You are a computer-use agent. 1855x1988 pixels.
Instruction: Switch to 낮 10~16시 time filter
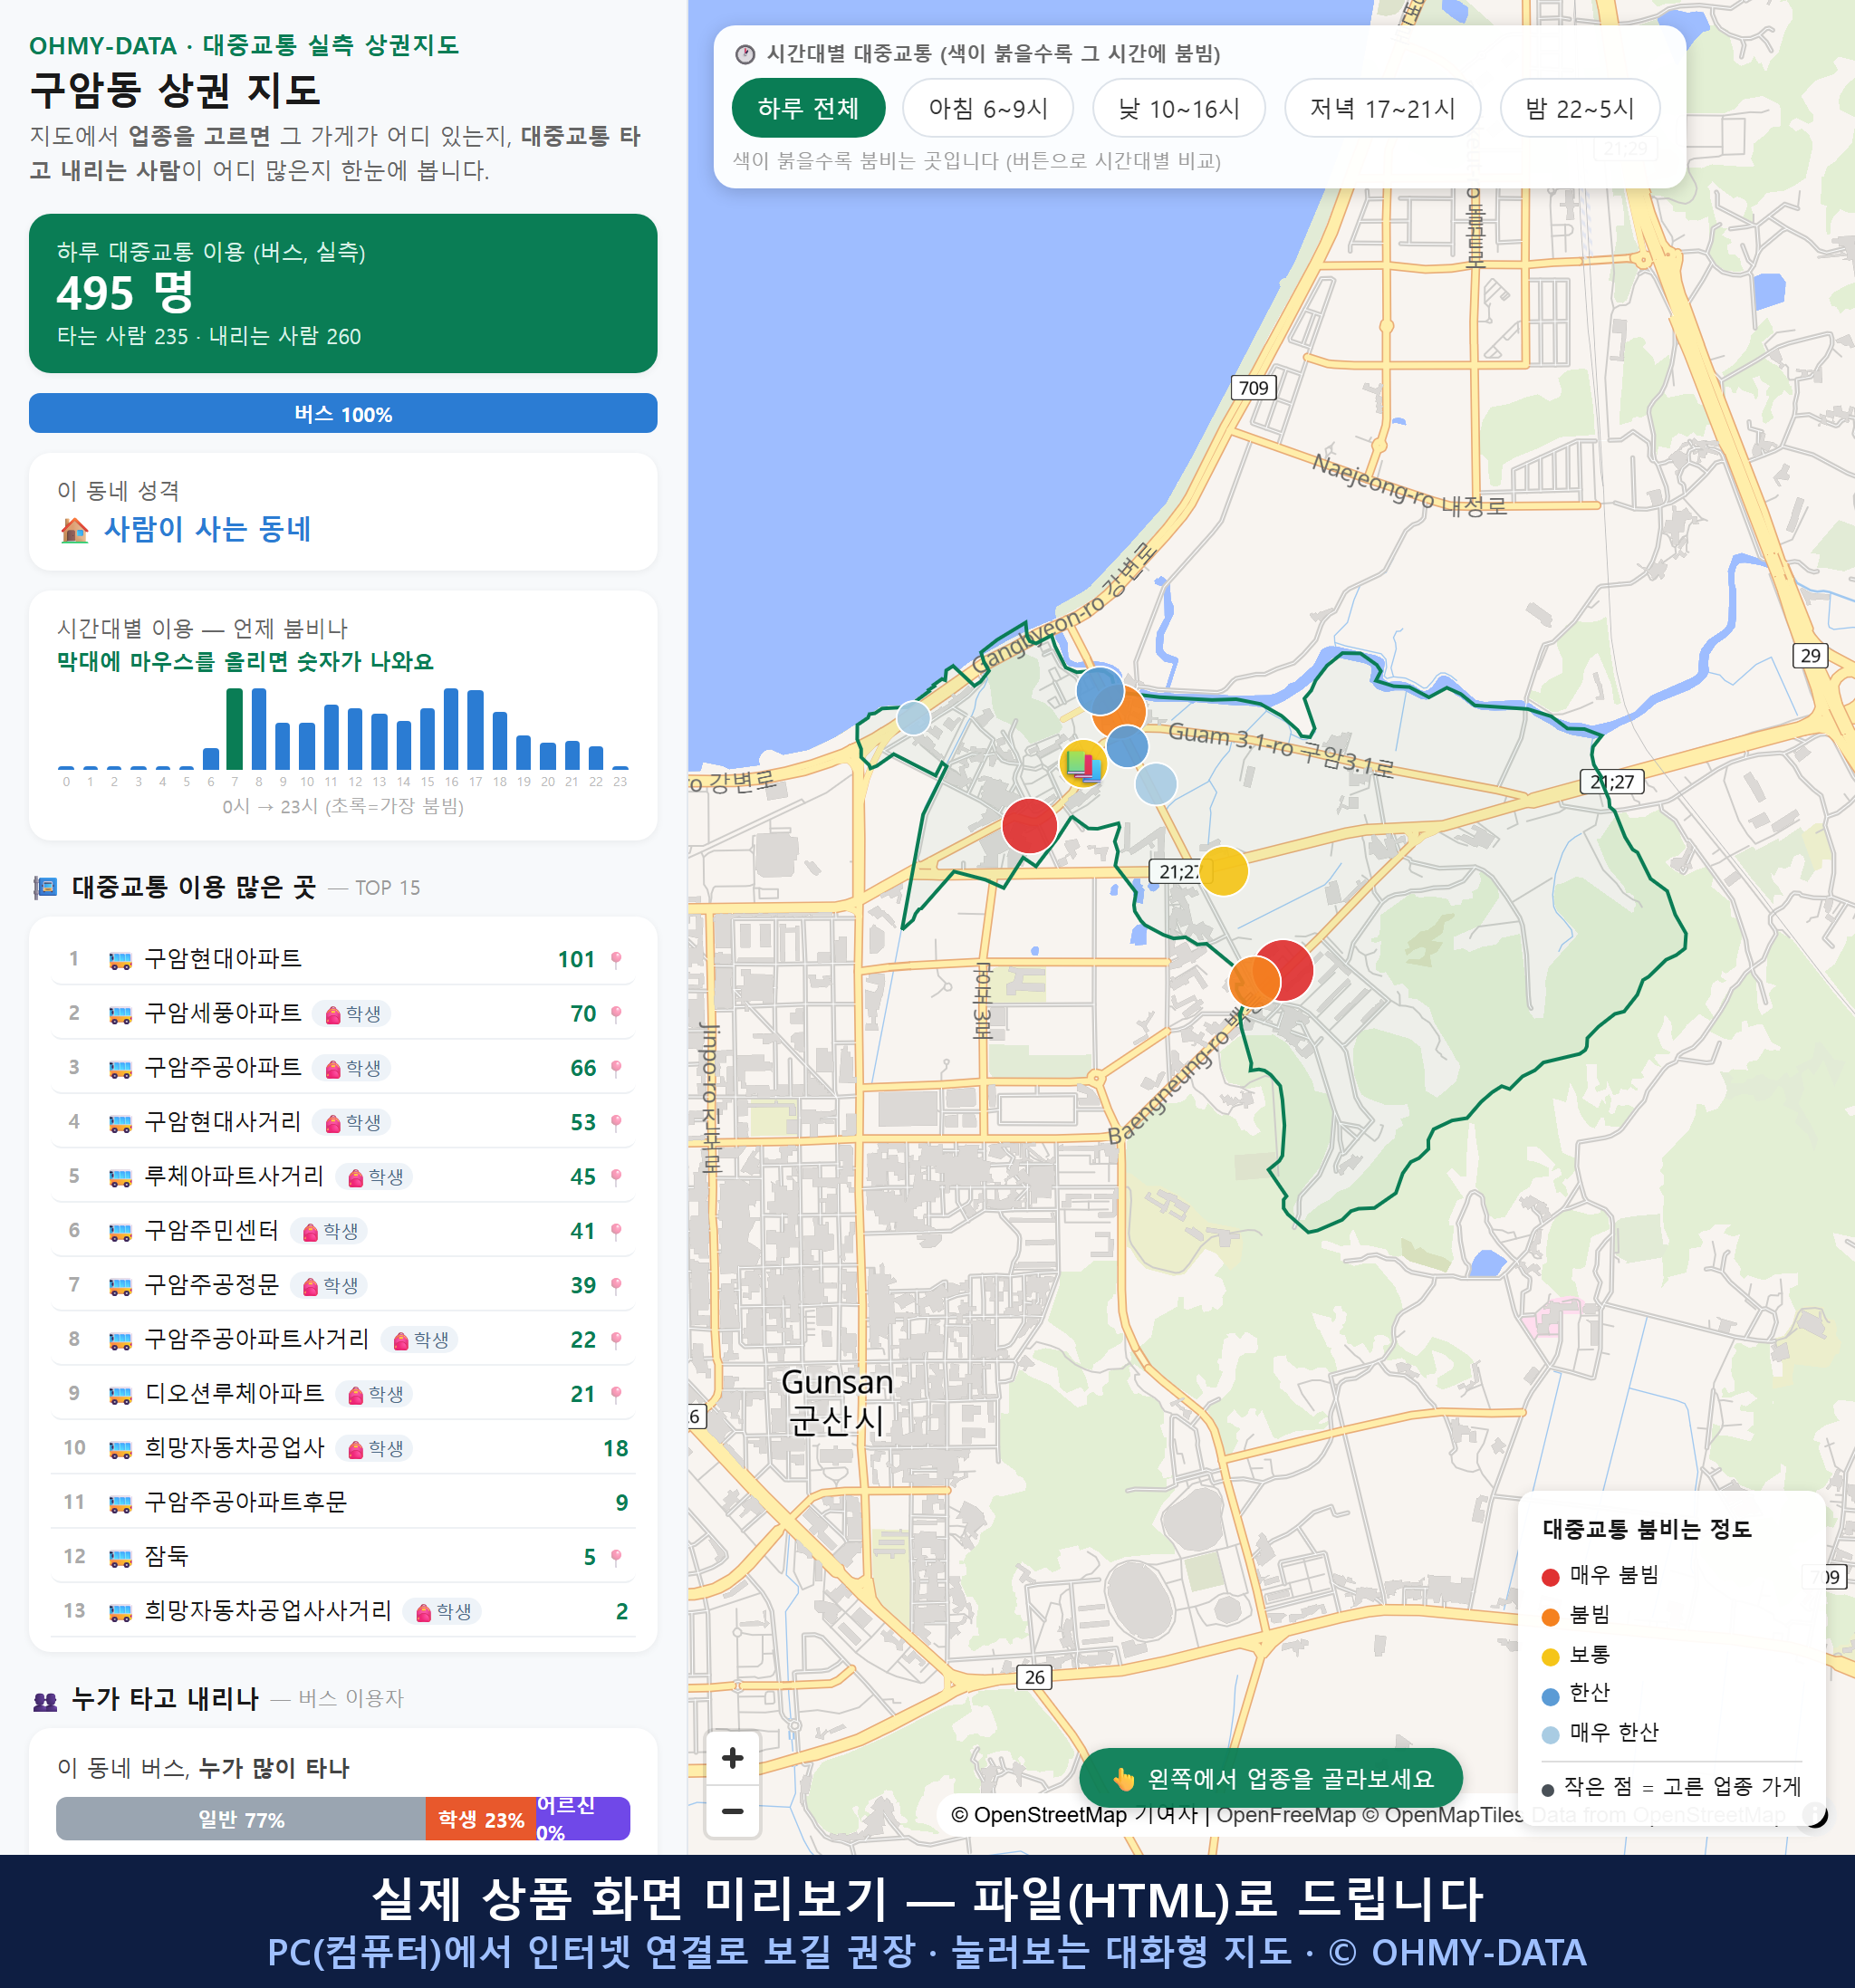point(1179,108)
